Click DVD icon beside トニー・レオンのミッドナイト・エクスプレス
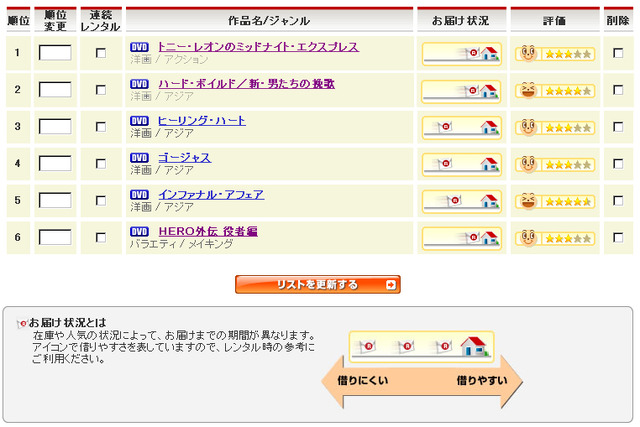 [x=139, y=47]
